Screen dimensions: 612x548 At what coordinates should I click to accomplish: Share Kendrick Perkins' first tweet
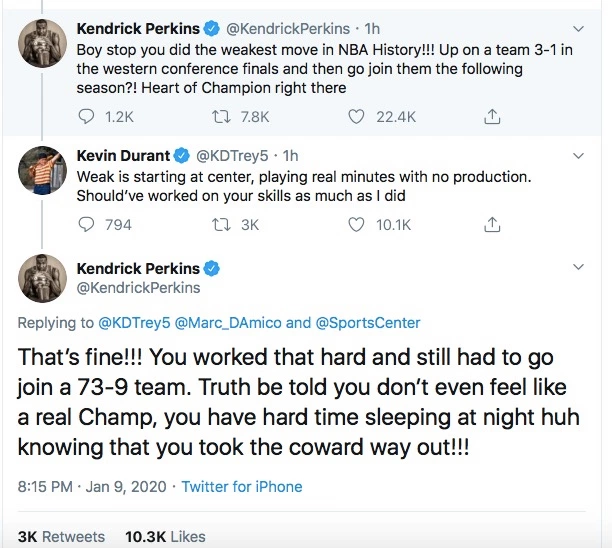pyautogui.click(x=491, y=117)
